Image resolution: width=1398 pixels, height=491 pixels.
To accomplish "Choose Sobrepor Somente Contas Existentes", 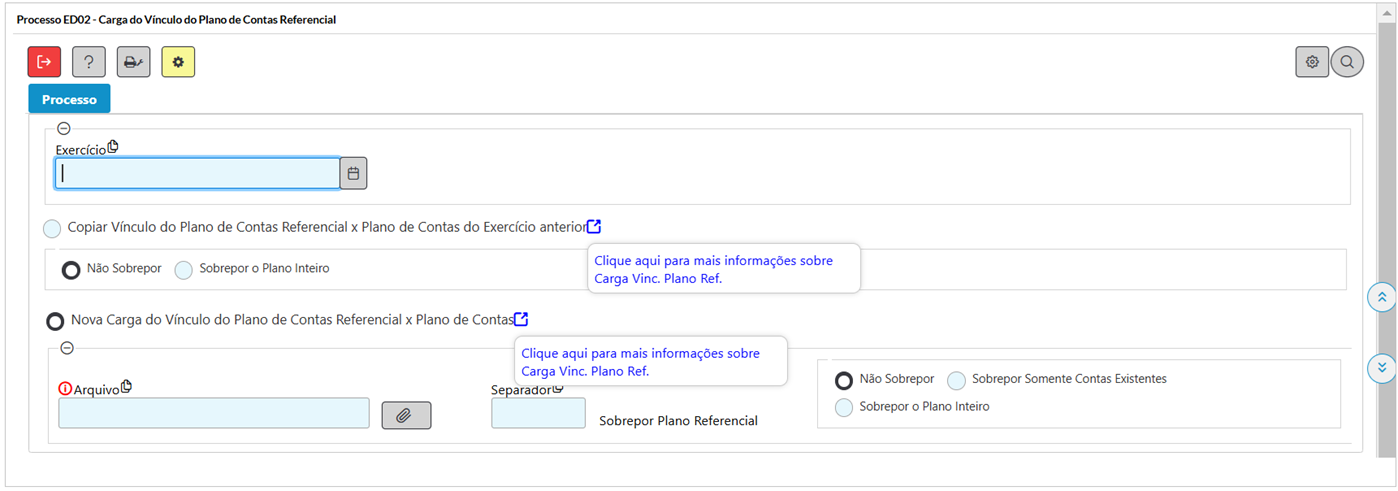I will [957, 380].
